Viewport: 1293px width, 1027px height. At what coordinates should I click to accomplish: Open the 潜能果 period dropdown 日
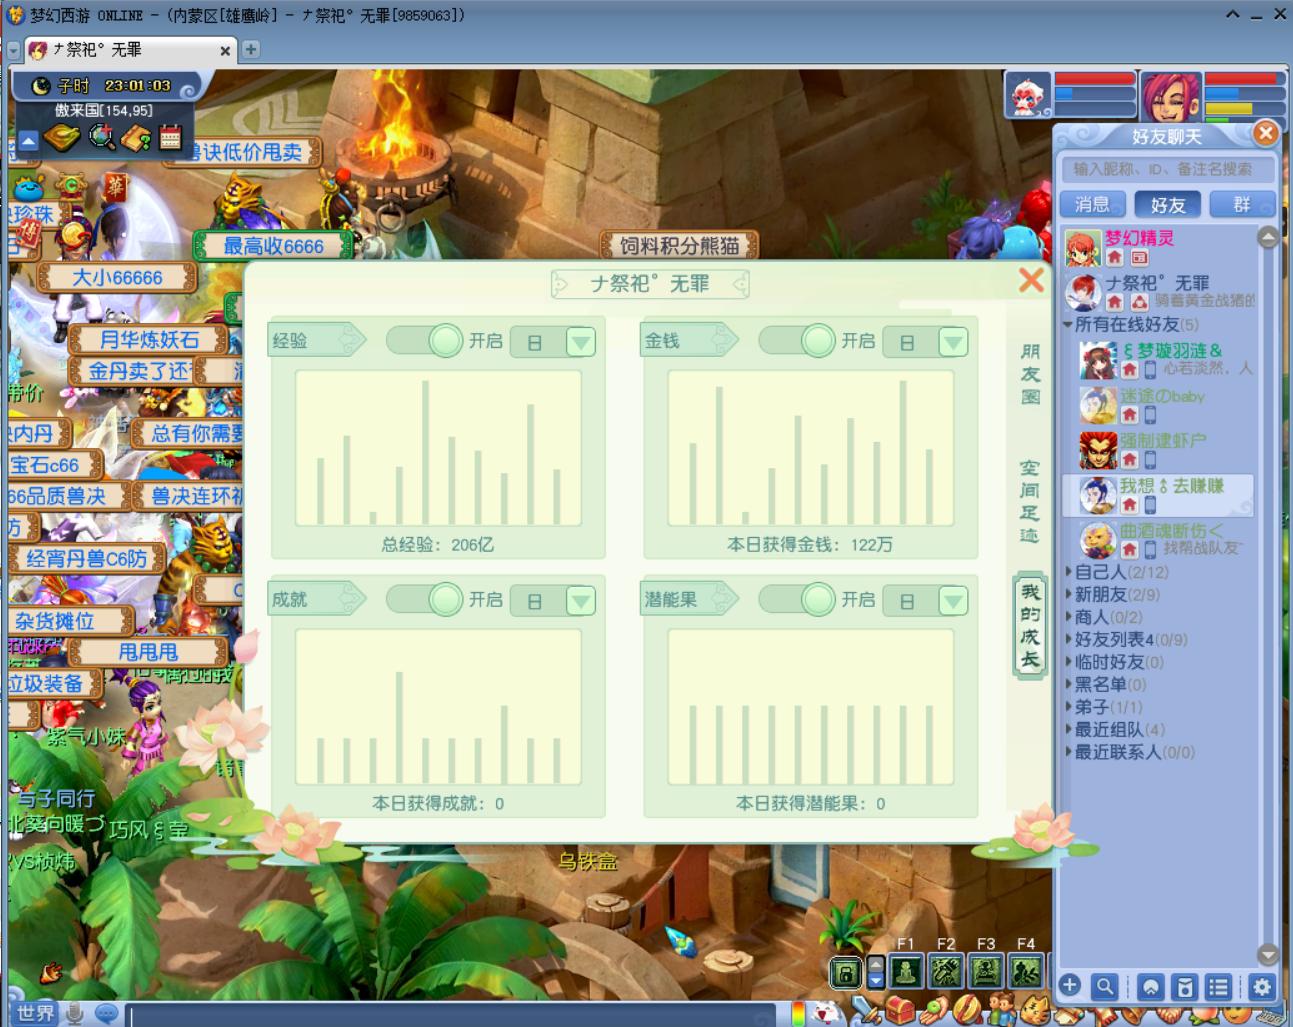click(926, 601)
